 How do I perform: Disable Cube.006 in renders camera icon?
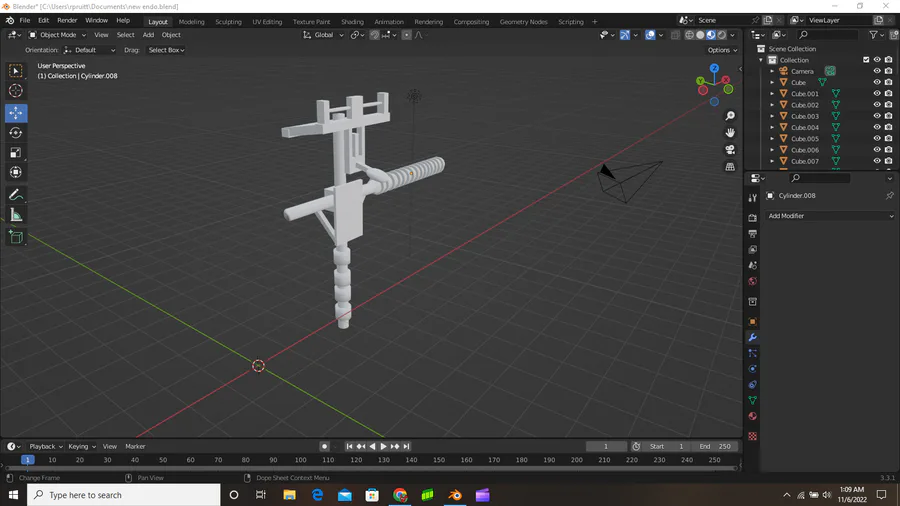coord(889,150)
